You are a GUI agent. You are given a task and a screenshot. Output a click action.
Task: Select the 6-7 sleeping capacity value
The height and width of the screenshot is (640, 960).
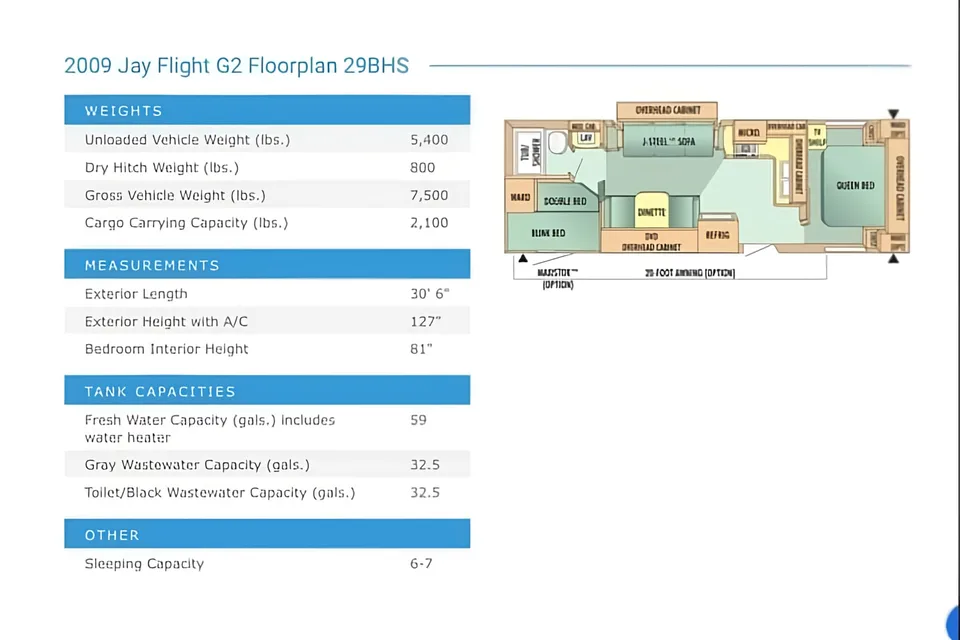[x=421, y=563]
